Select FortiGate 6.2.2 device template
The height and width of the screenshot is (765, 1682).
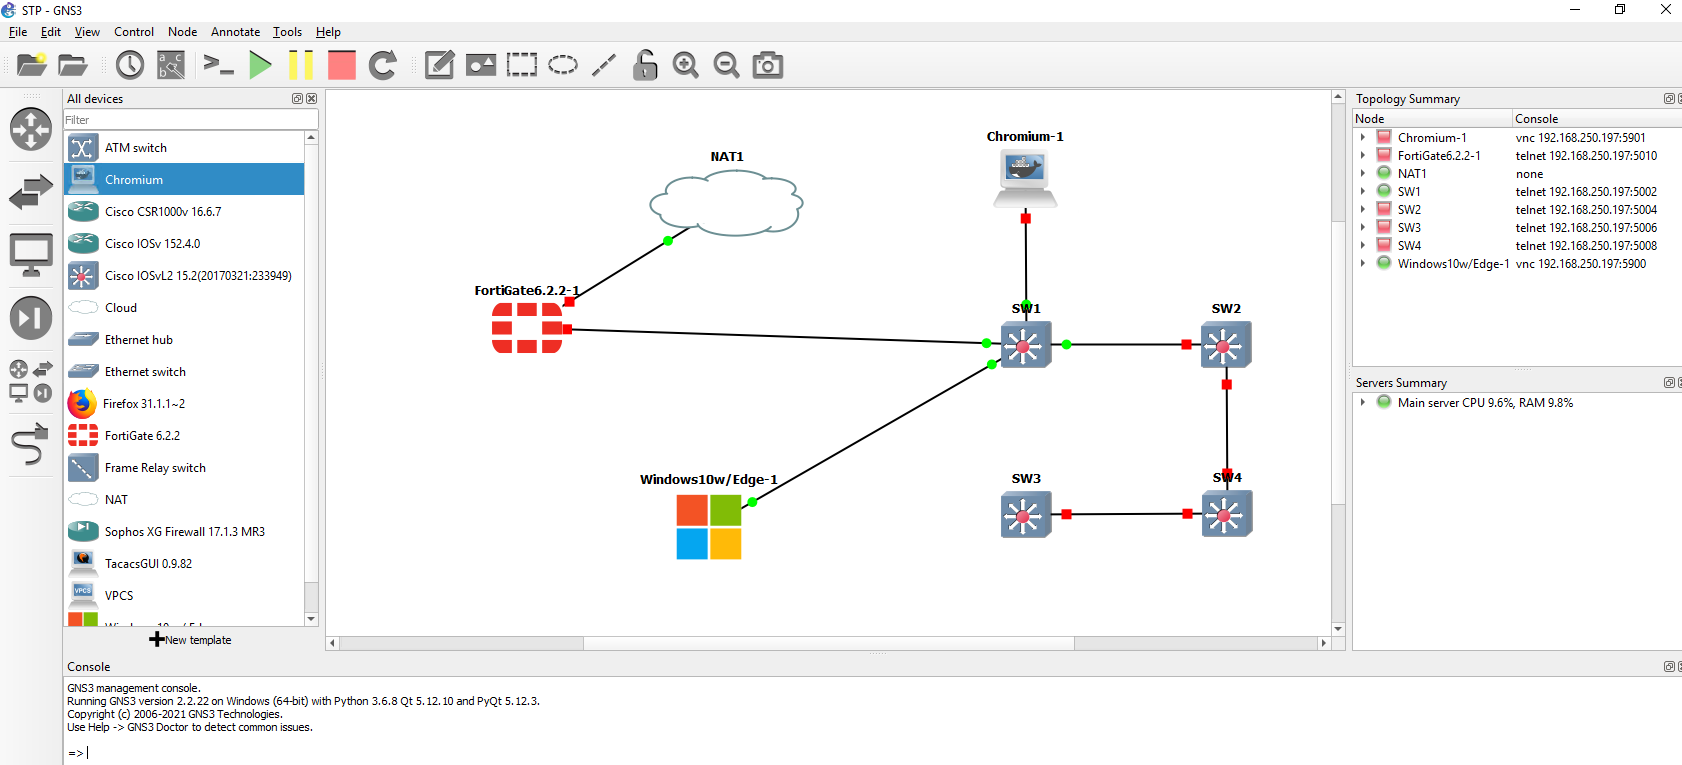184,436
